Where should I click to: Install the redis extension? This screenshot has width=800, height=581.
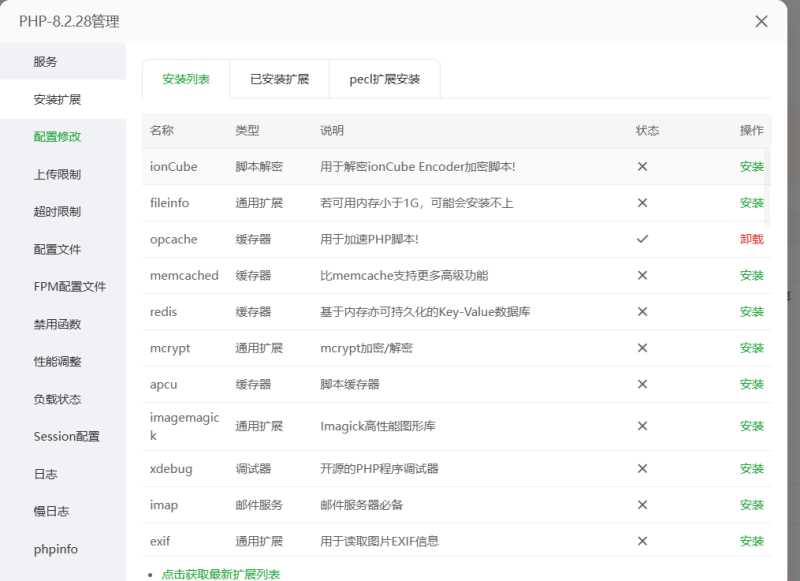click(751, 311)
